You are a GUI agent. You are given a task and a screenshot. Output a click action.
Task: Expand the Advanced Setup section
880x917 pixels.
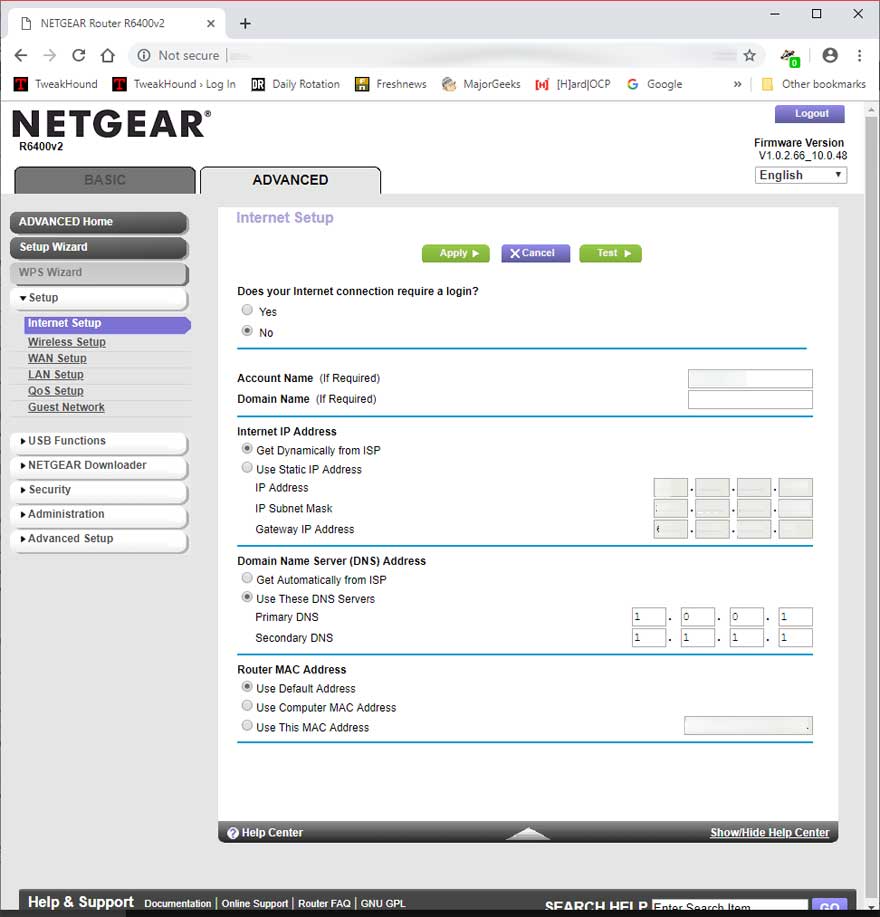(99, 540)
